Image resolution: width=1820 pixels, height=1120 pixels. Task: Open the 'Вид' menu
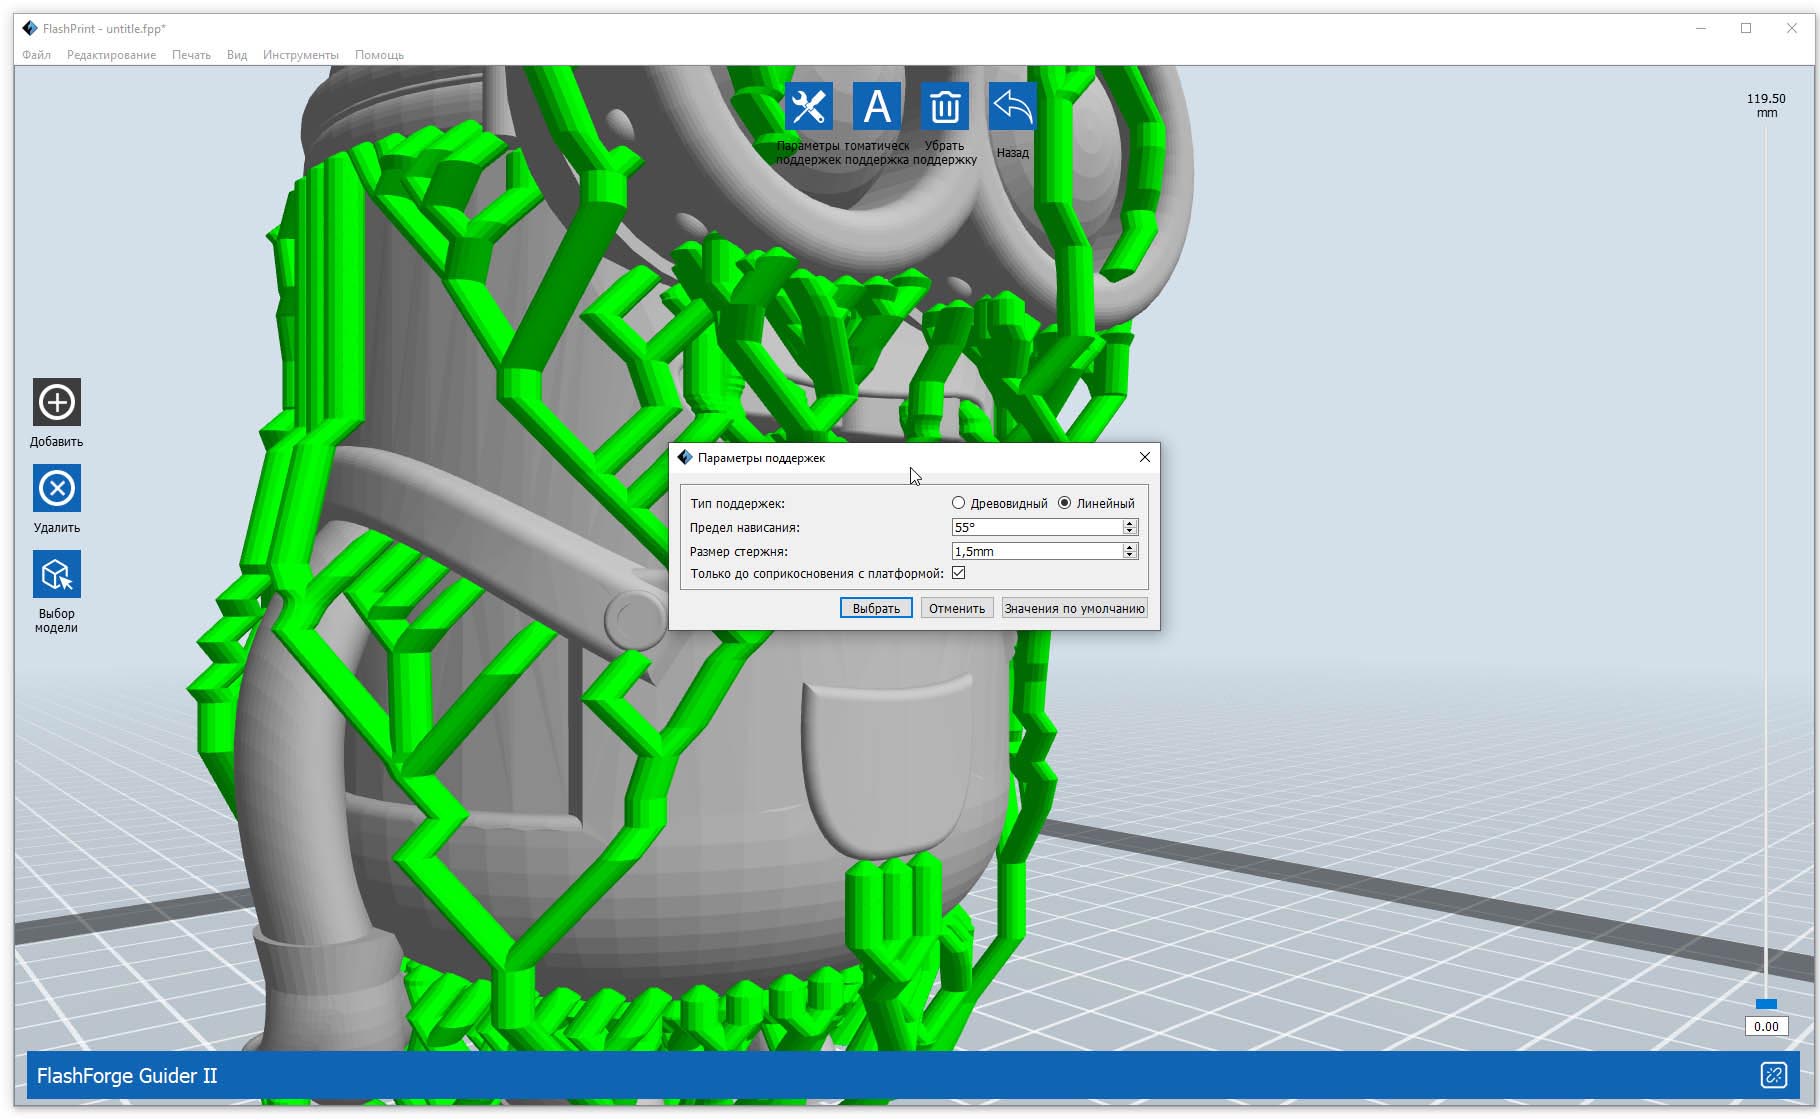pyautogui.click(x=237, y=55)
